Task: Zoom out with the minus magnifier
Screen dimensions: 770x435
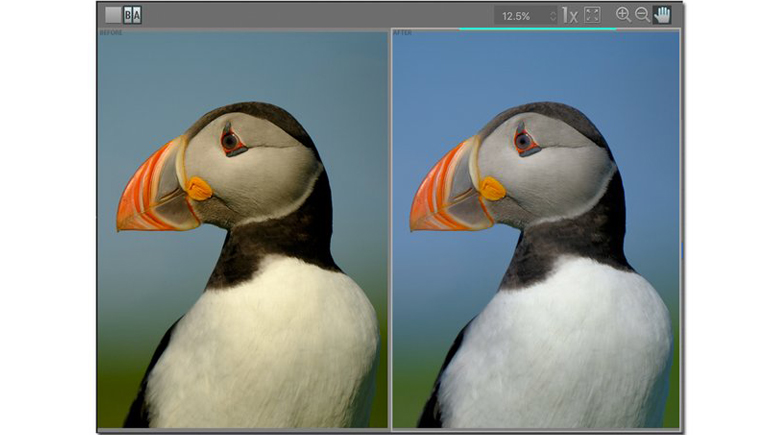Action: click(x=643, y=15)
